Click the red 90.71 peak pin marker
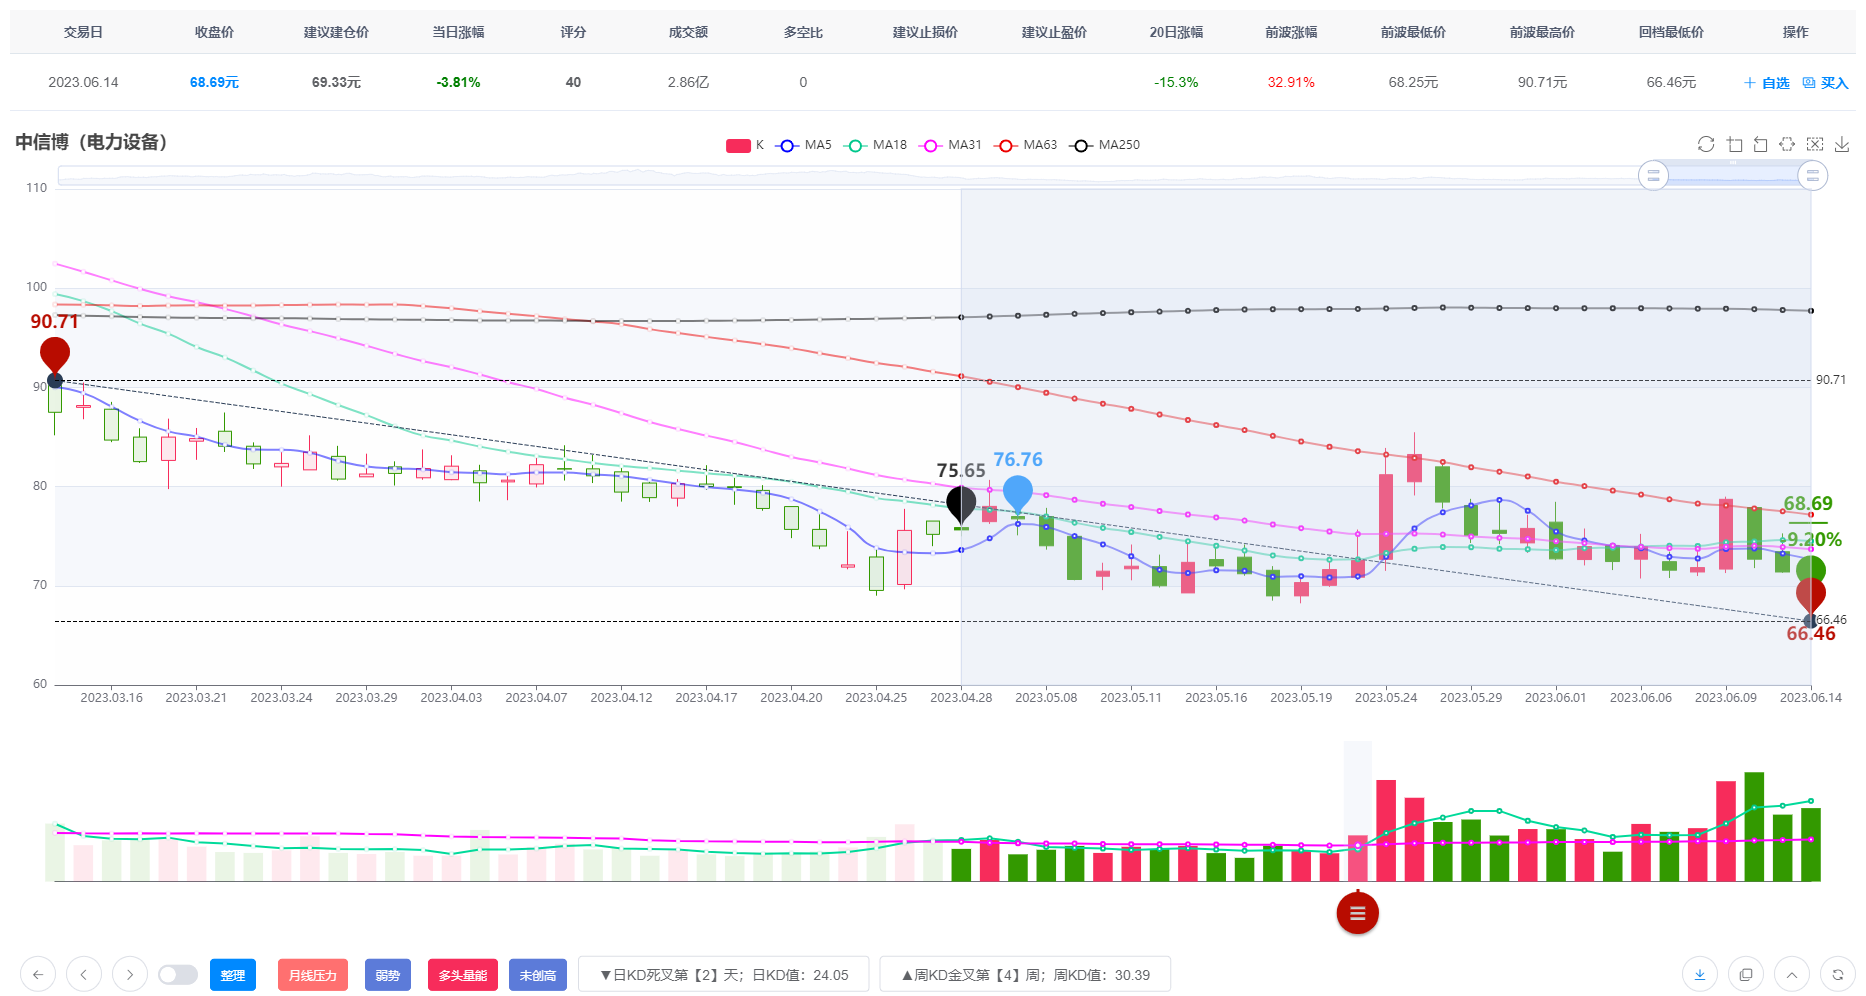Viewport: 1866px width, 996px height. click(x=55, y=355)
